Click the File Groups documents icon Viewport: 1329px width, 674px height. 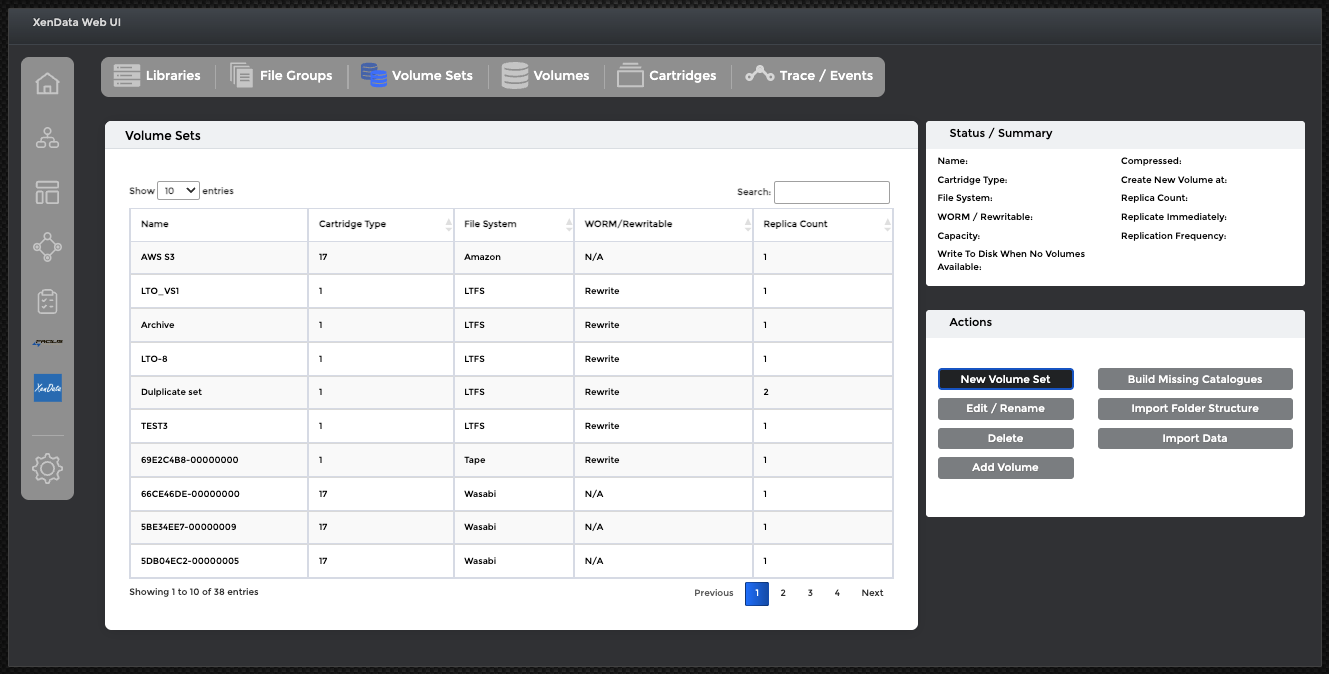(x=241, y=76)
